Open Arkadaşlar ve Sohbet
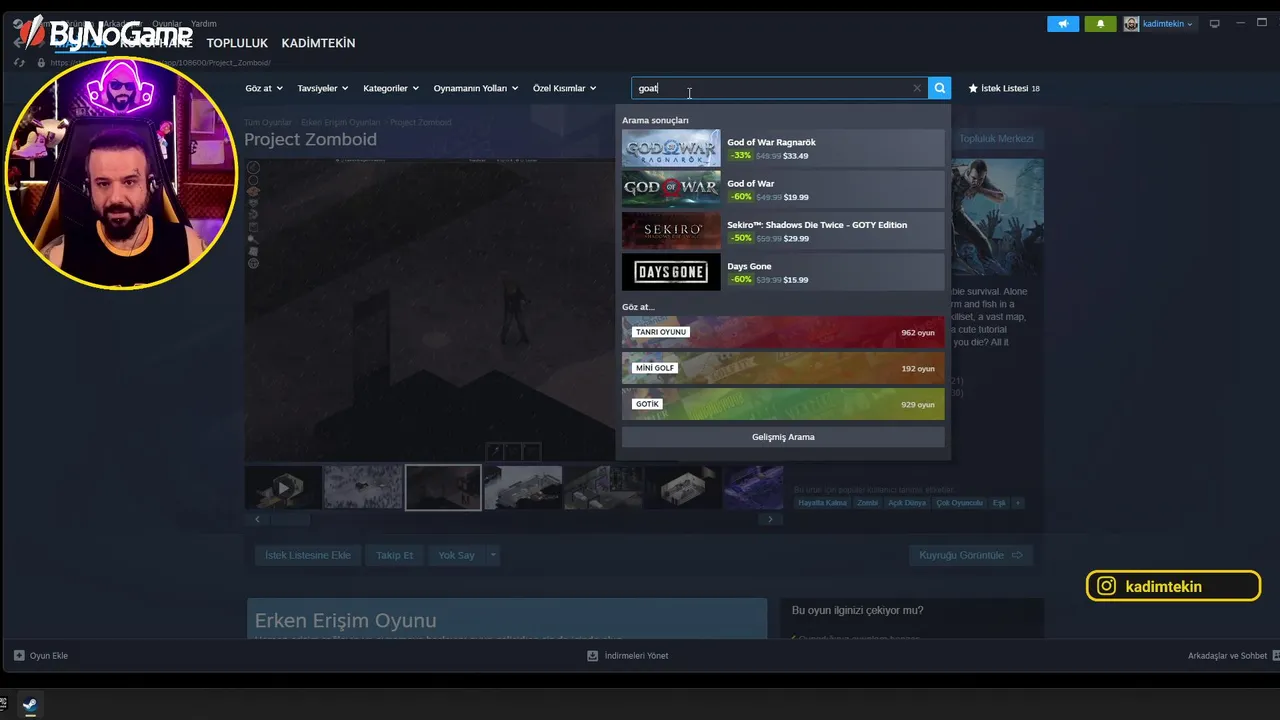1280x720 pixels. point(1227,656)
